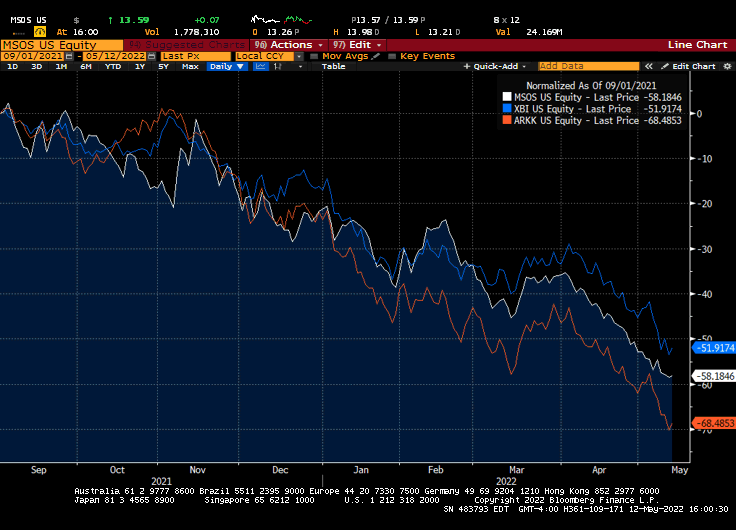The height and width of the screenshot is (530, 736).
Task: Select the 3D range tab
Action: 37,67
